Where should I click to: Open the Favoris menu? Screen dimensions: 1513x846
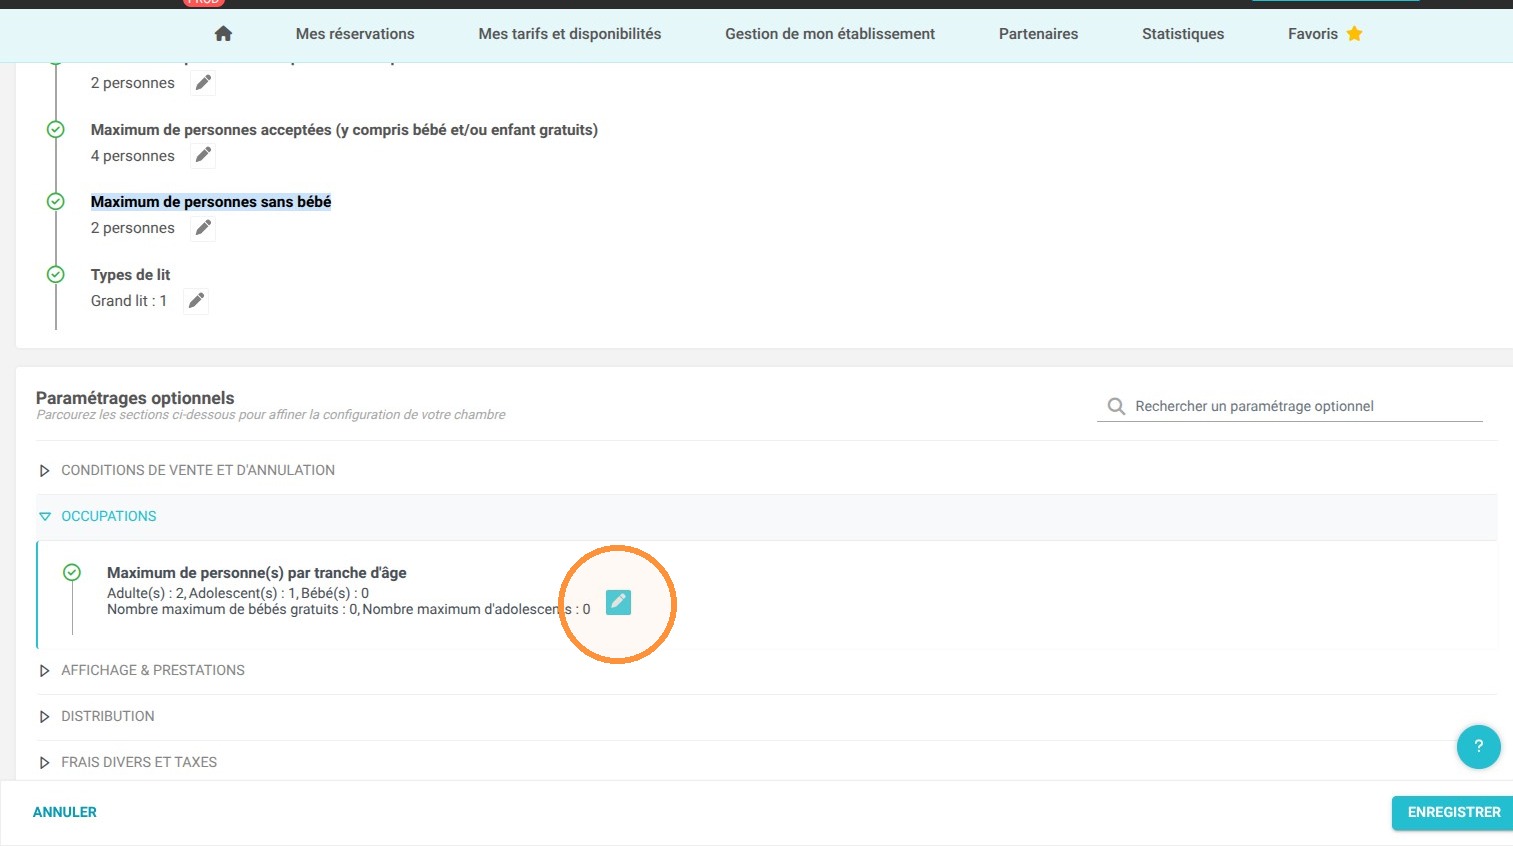click(1325, 34)
